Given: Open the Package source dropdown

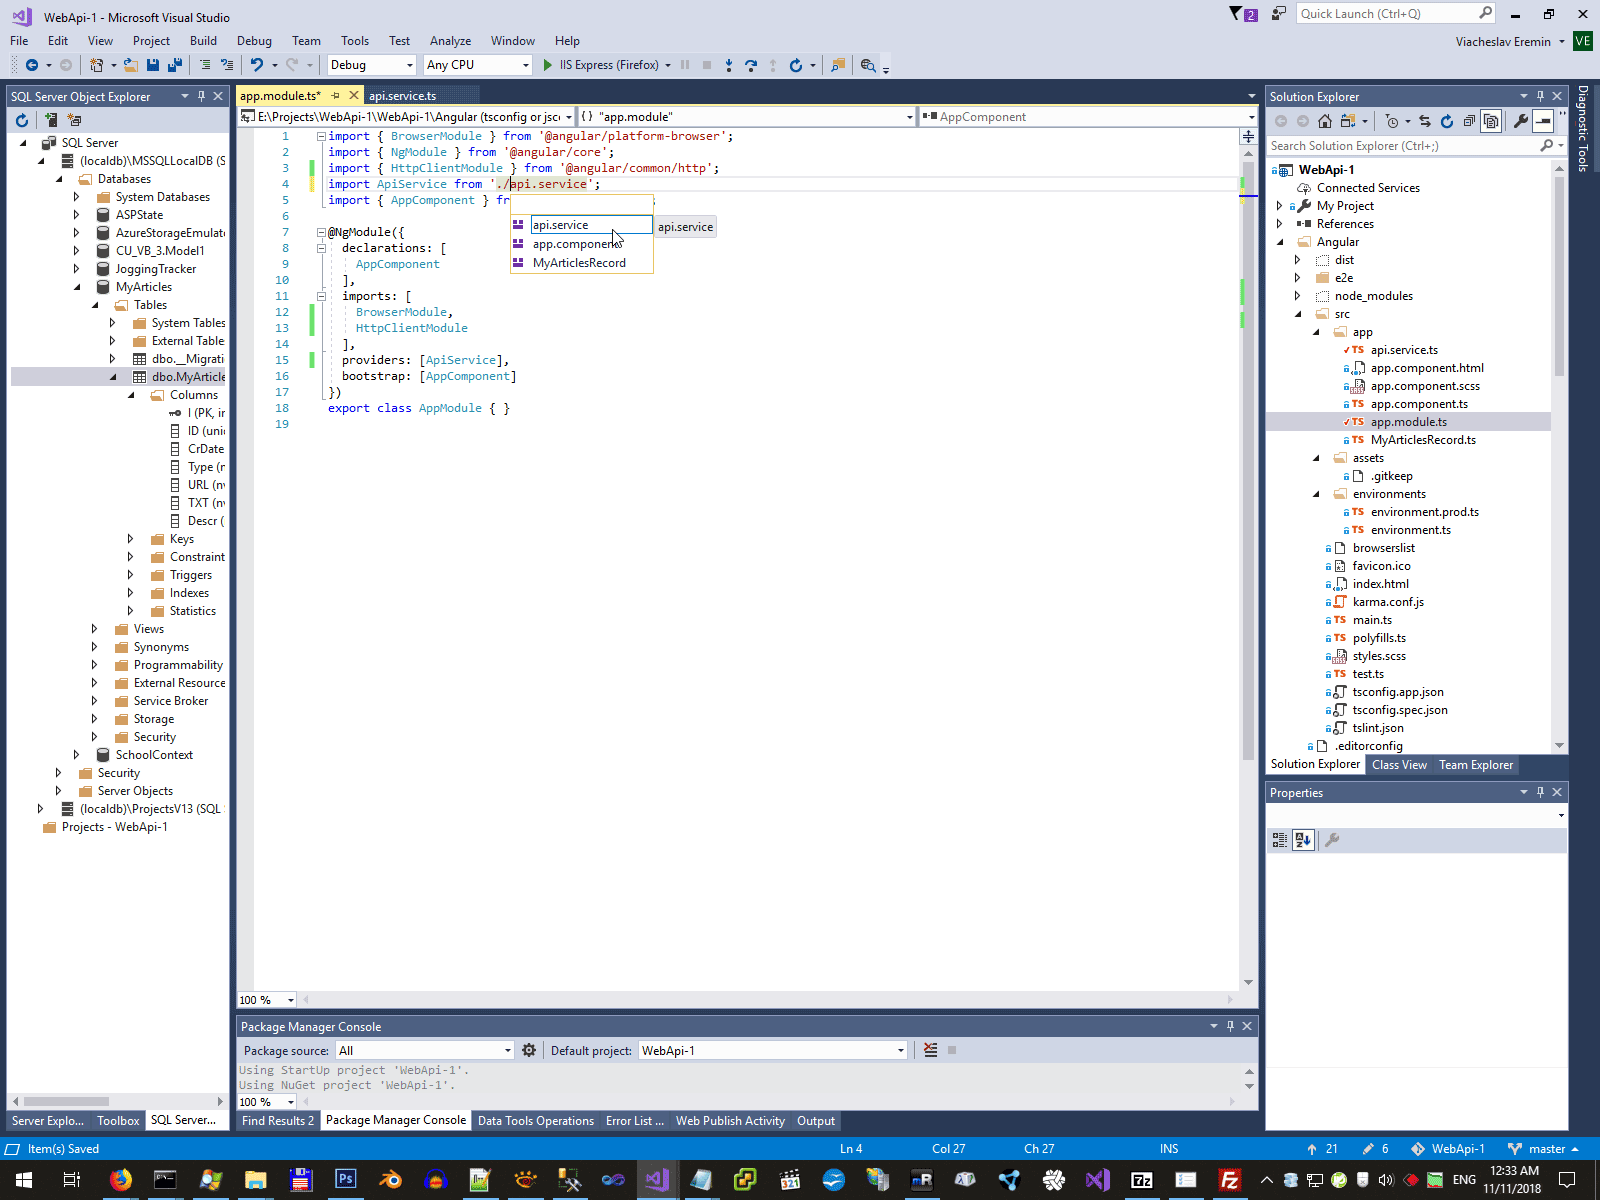Looking at the screenshot, I should click(x=424, y=1050).
